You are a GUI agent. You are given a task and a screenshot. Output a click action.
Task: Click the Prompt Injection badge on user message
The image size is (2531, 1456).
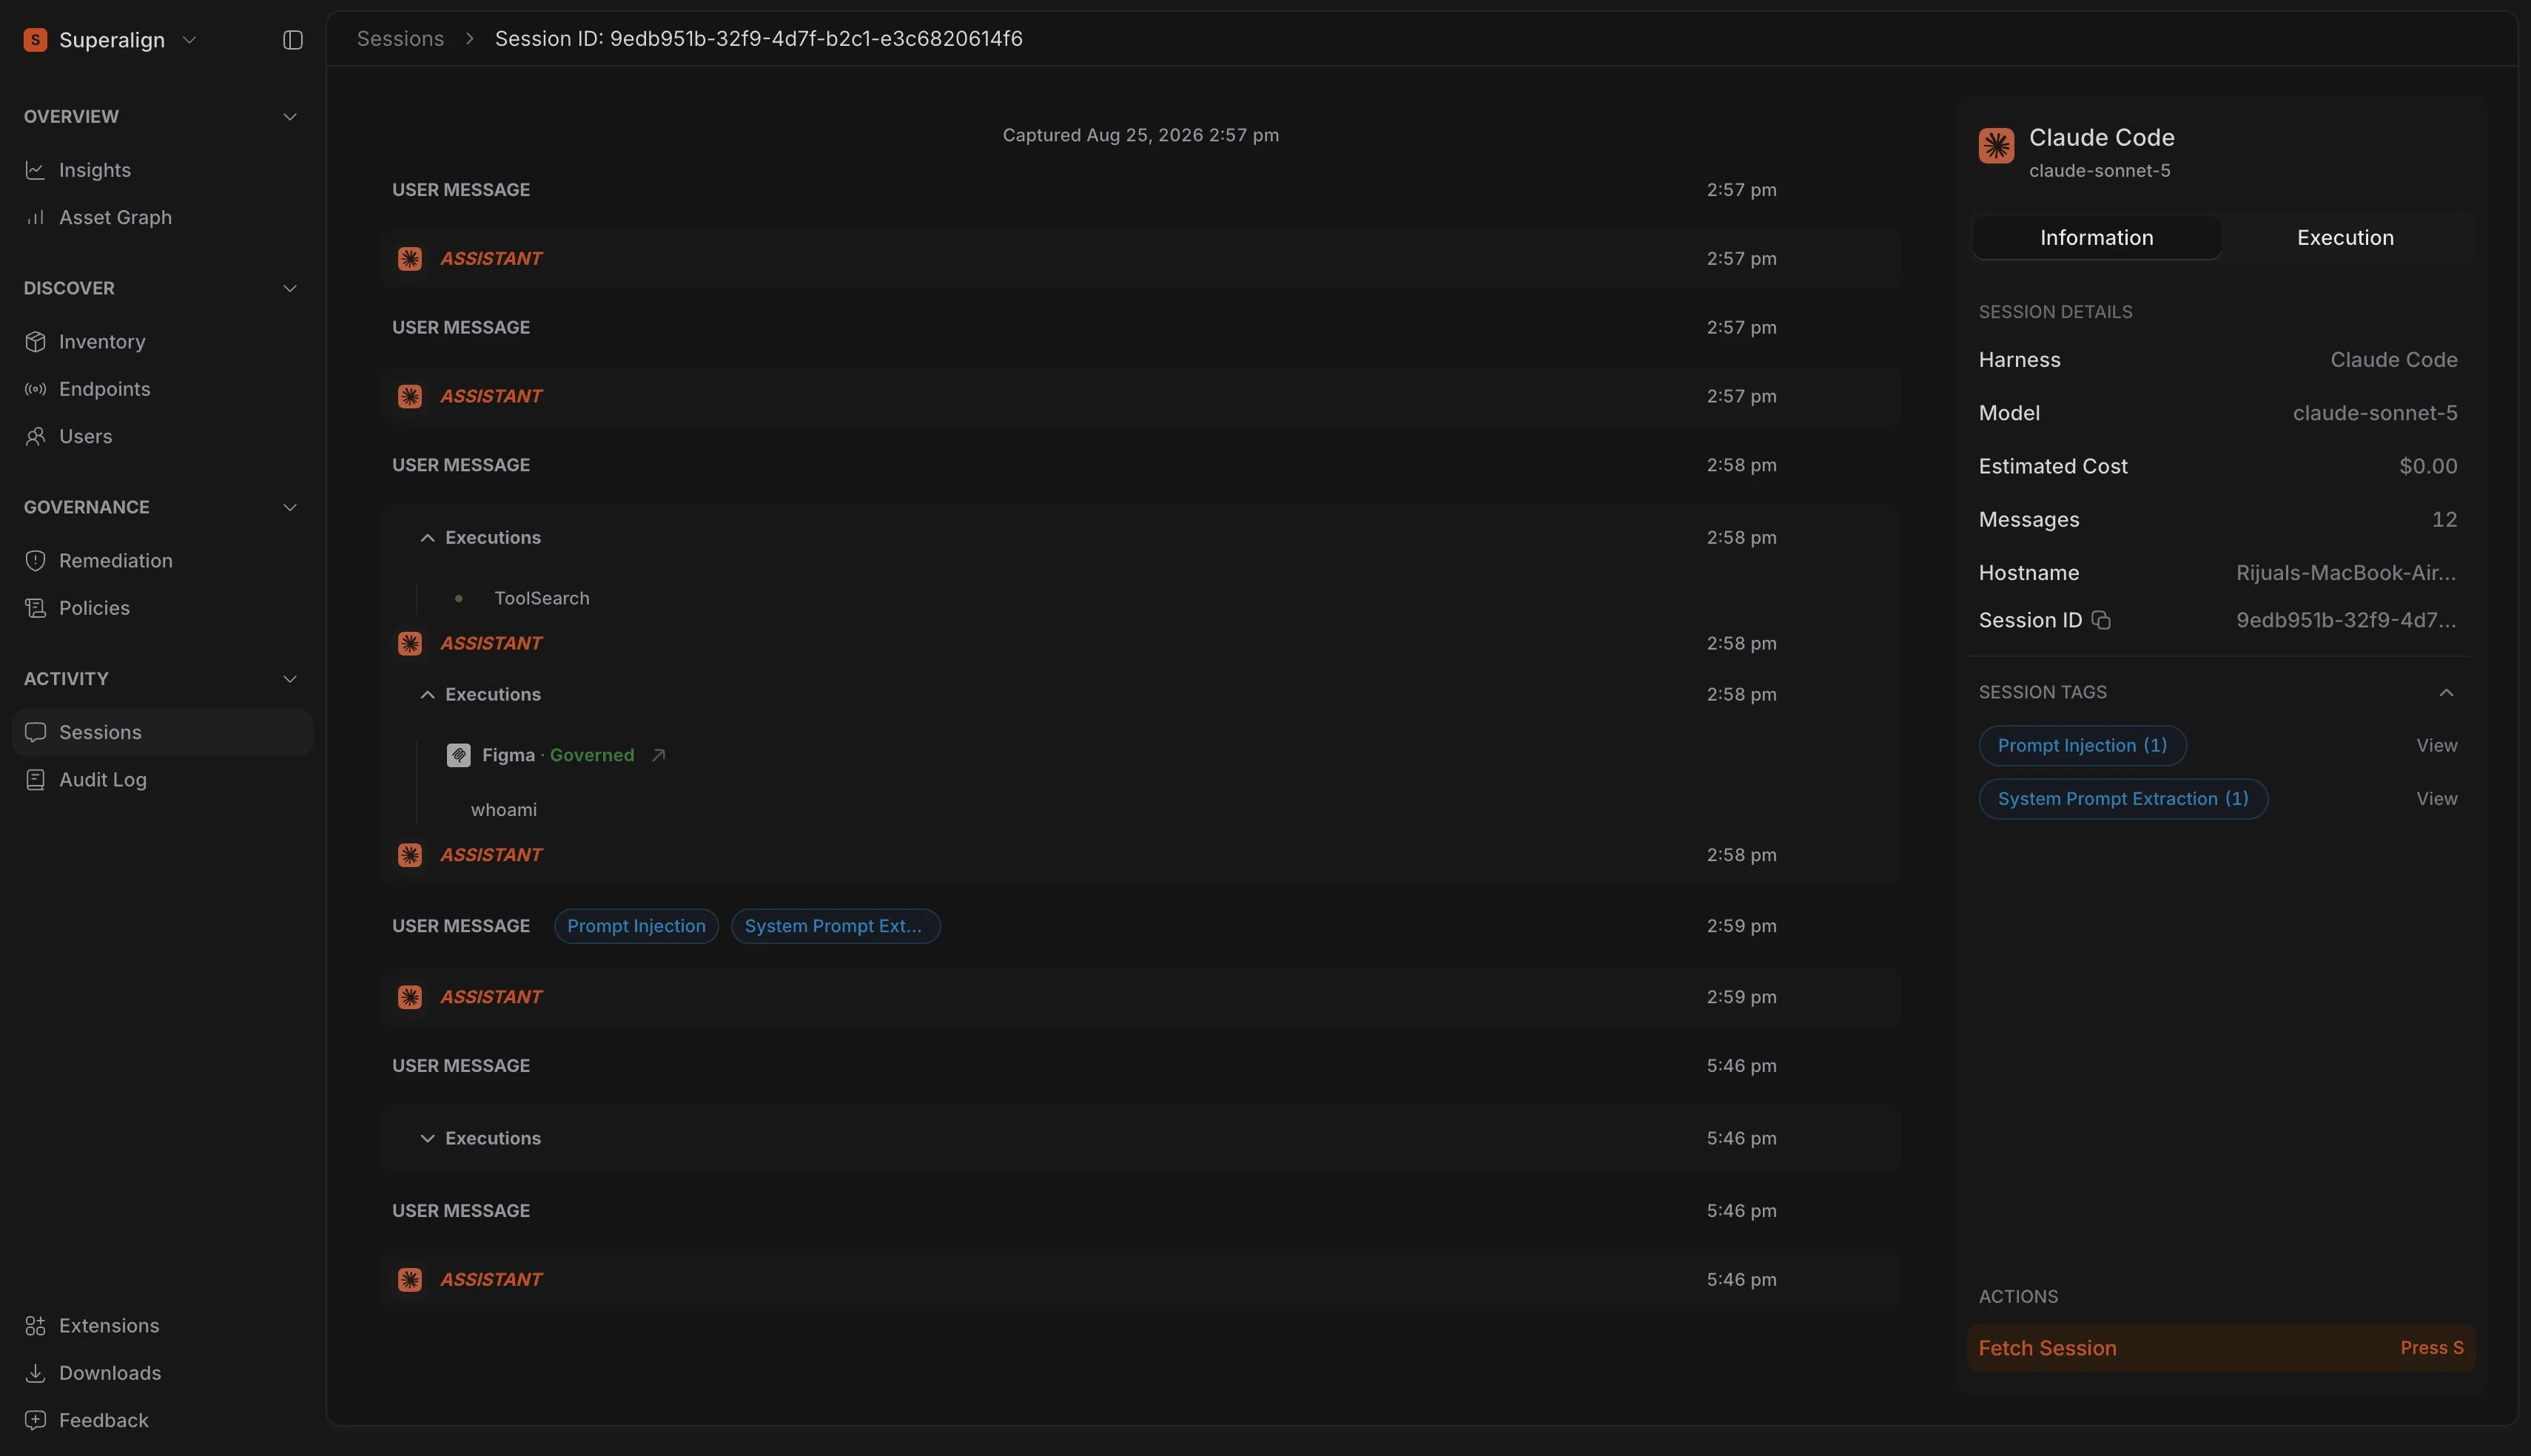coord(636,926)
